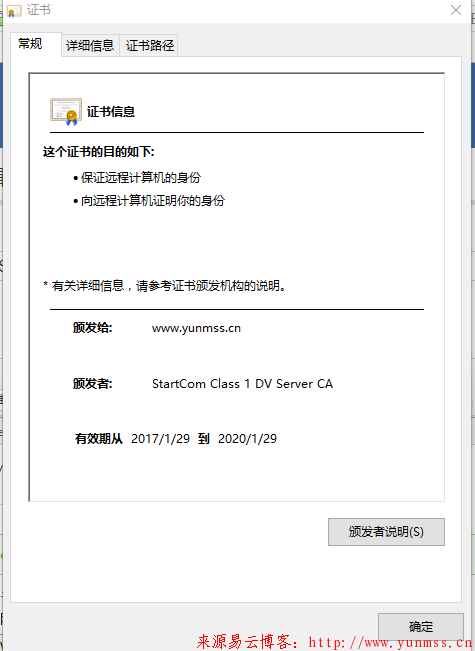Click the red watermark URL at bottom

[391, 642]
